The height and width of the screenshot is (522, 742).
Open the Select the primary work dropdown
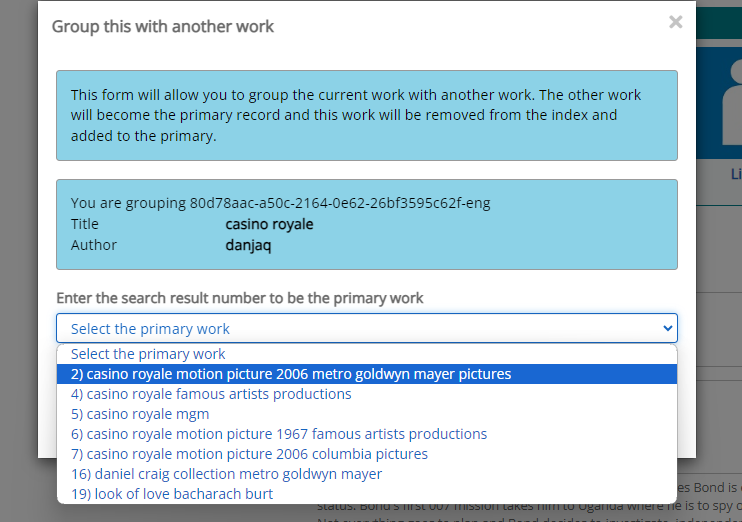coord(367,328)
